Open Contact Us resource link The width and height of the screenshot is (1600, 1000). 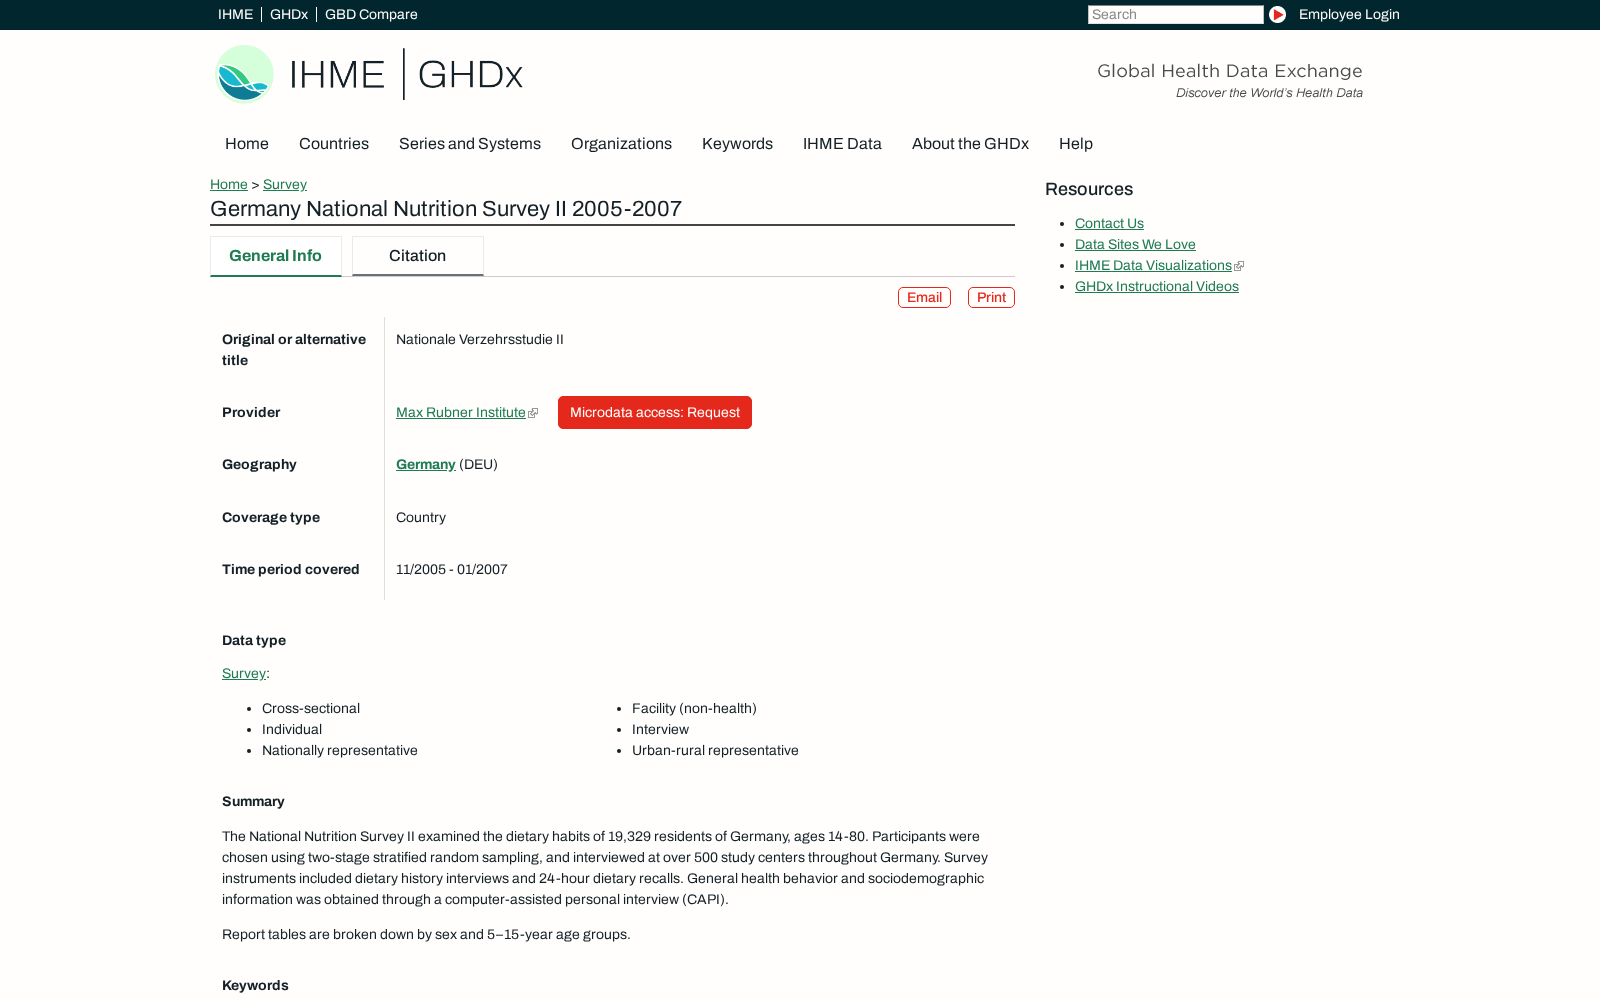pyautogui.click(x=1109, y=223)
